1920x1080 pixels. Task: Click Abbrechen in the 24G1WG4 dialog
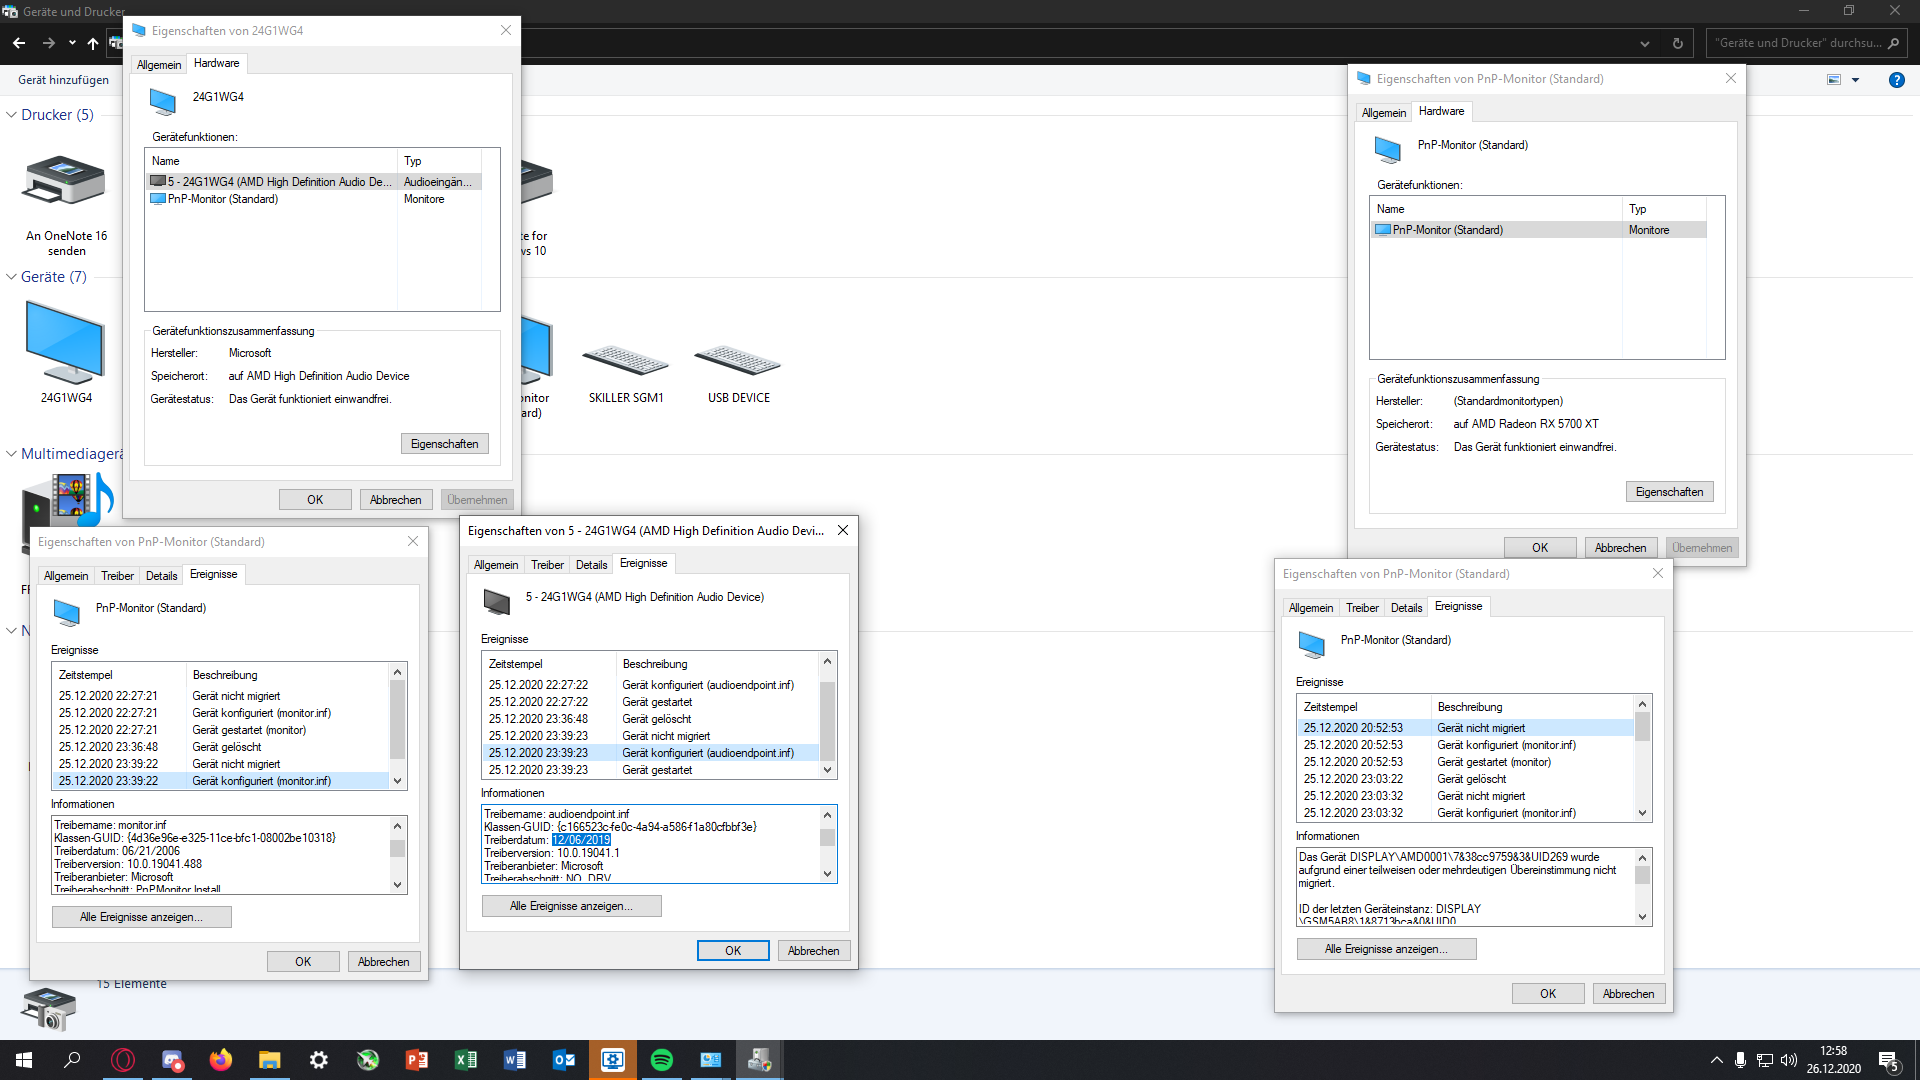396,500
